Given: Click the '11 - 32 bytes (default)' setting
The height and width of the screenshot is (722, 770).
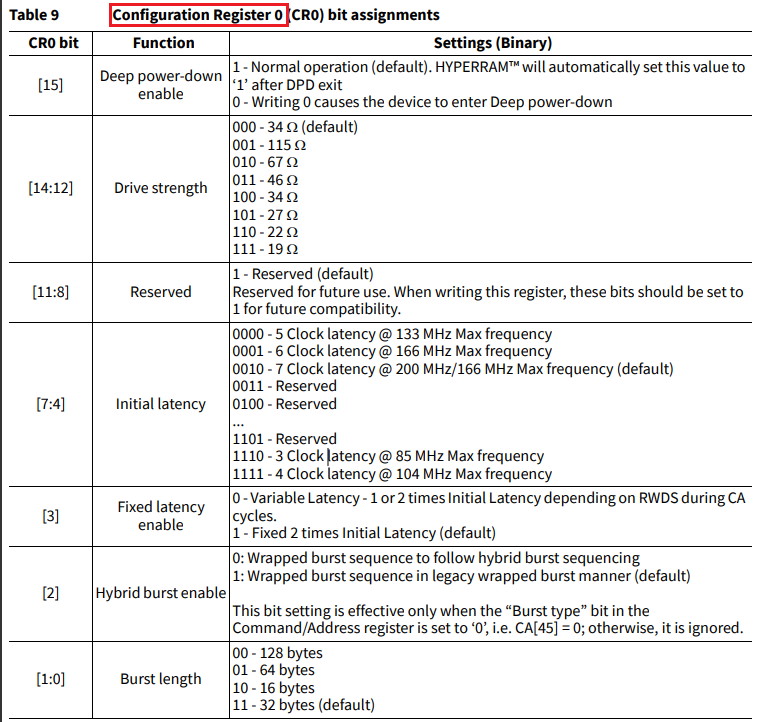Looking at the screenshot, I should click(x=303, y=705).
